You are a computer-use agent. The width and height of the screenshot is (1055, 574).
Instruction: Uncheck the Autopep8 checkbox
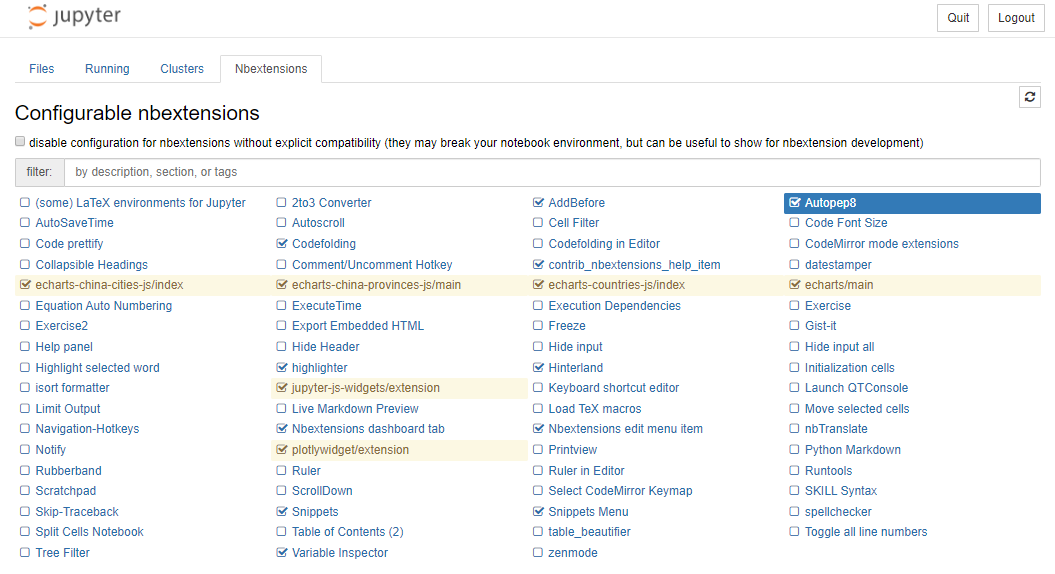click(795, 203)
